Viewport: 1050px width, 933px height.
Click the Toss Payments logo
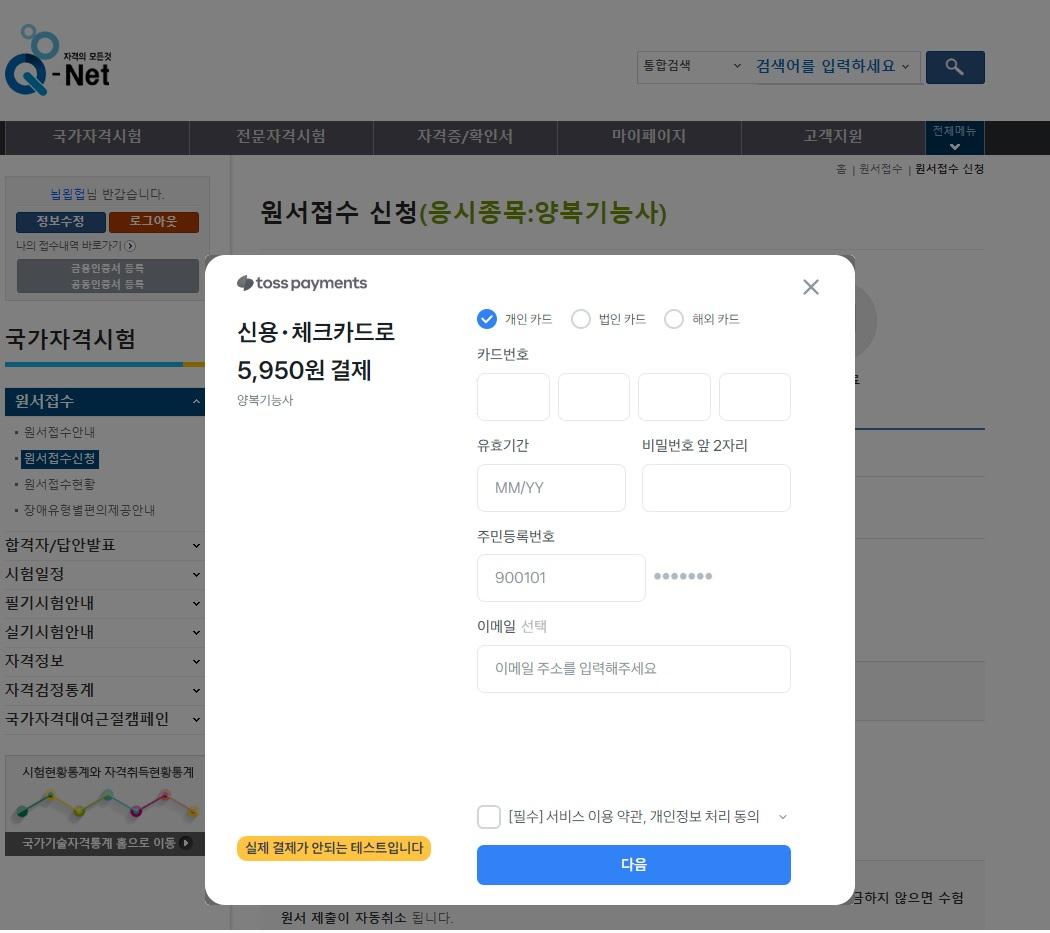click(301, 283)
